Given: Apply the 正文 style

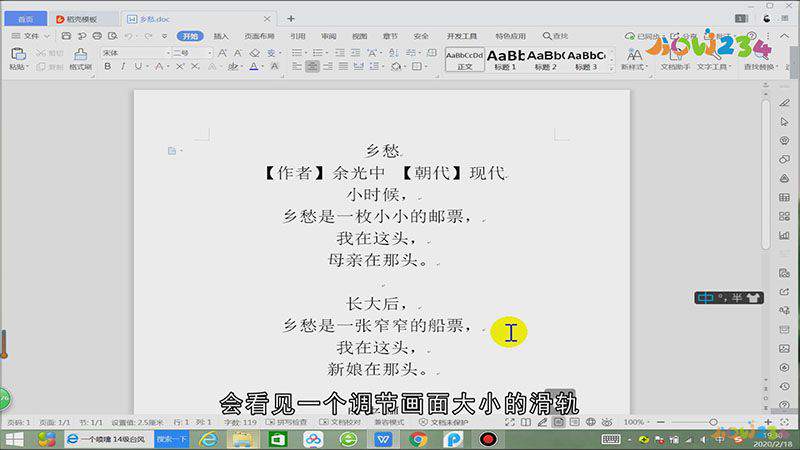Looking at the screenshot, I should coord(465,60).
